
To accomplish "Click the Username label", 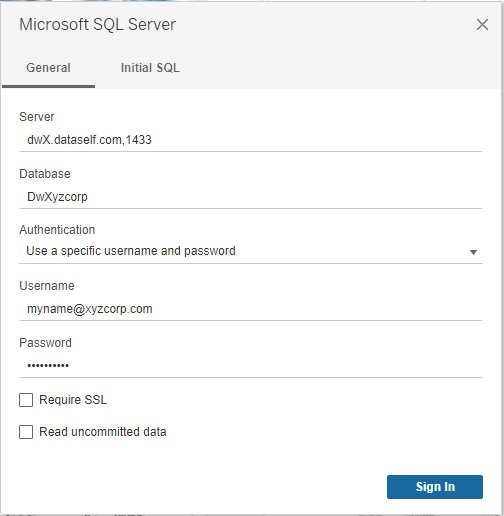I will (47, 286).
